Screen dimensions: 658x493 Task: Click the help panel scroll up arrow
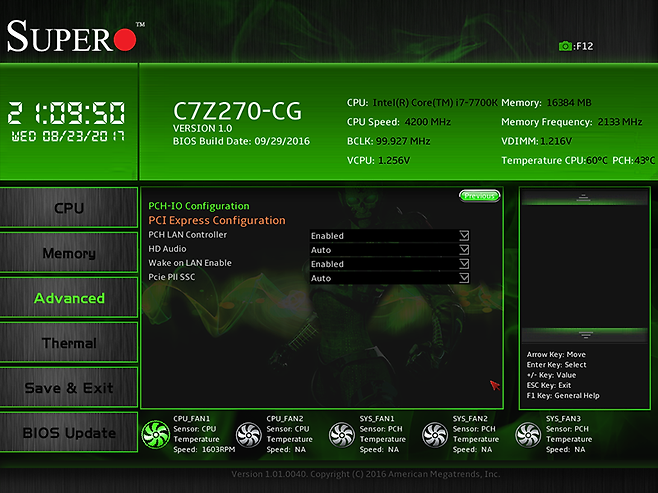(x=584, y=197)
